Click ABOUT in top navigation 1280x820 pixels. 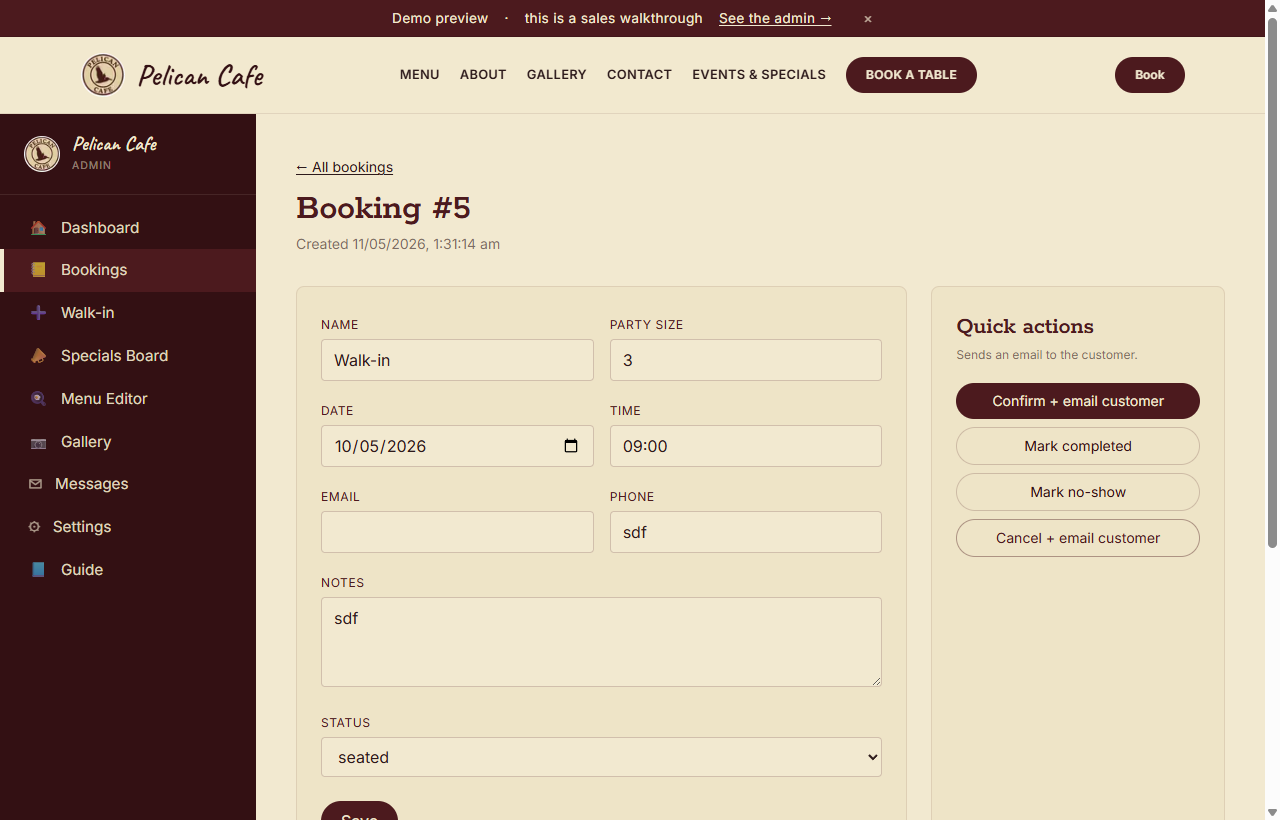point(483,75)
